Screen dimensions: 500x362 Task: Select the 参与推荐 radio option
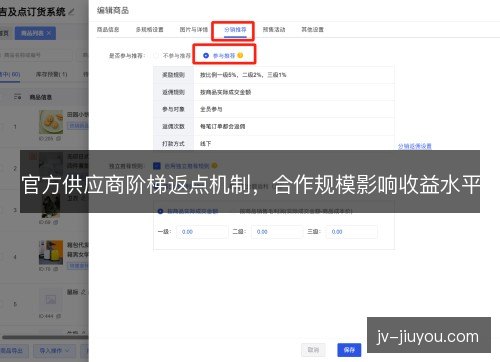(206, 55)
